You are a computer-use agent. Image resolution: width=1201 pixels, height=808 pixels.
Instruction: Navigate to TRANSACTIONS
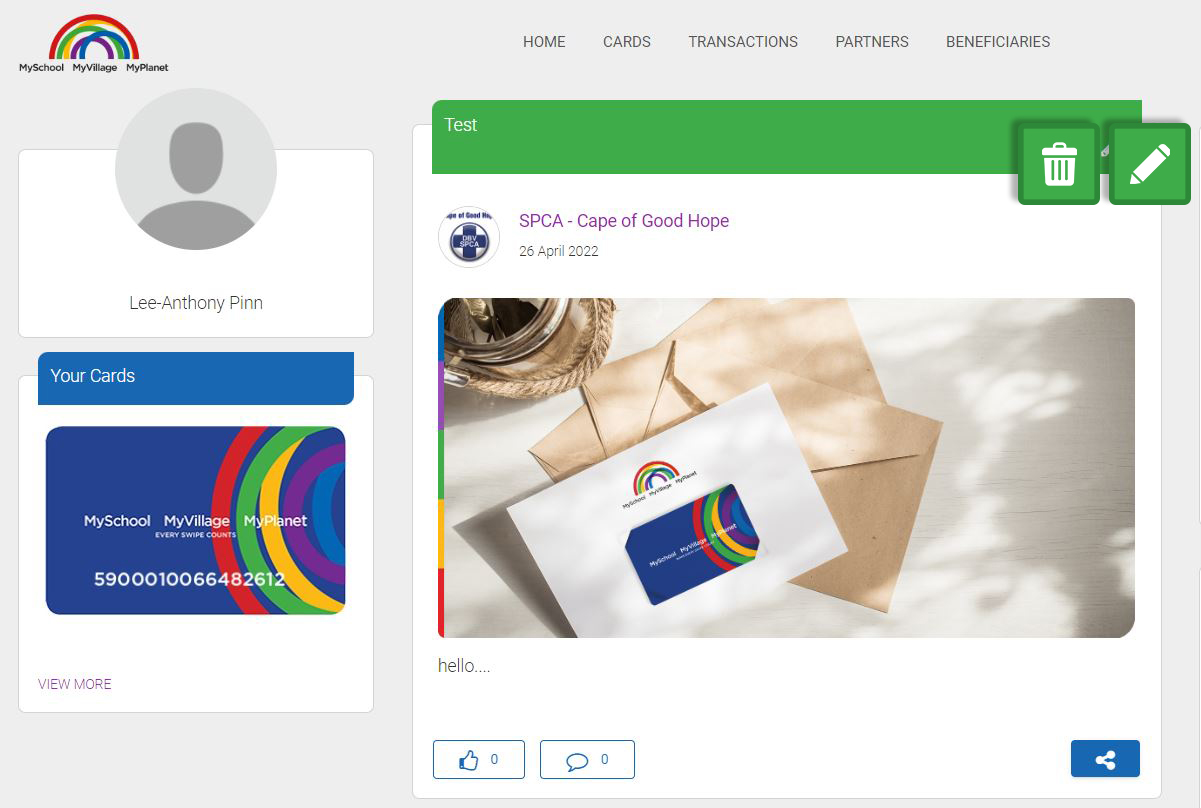[x=743, y=42]
